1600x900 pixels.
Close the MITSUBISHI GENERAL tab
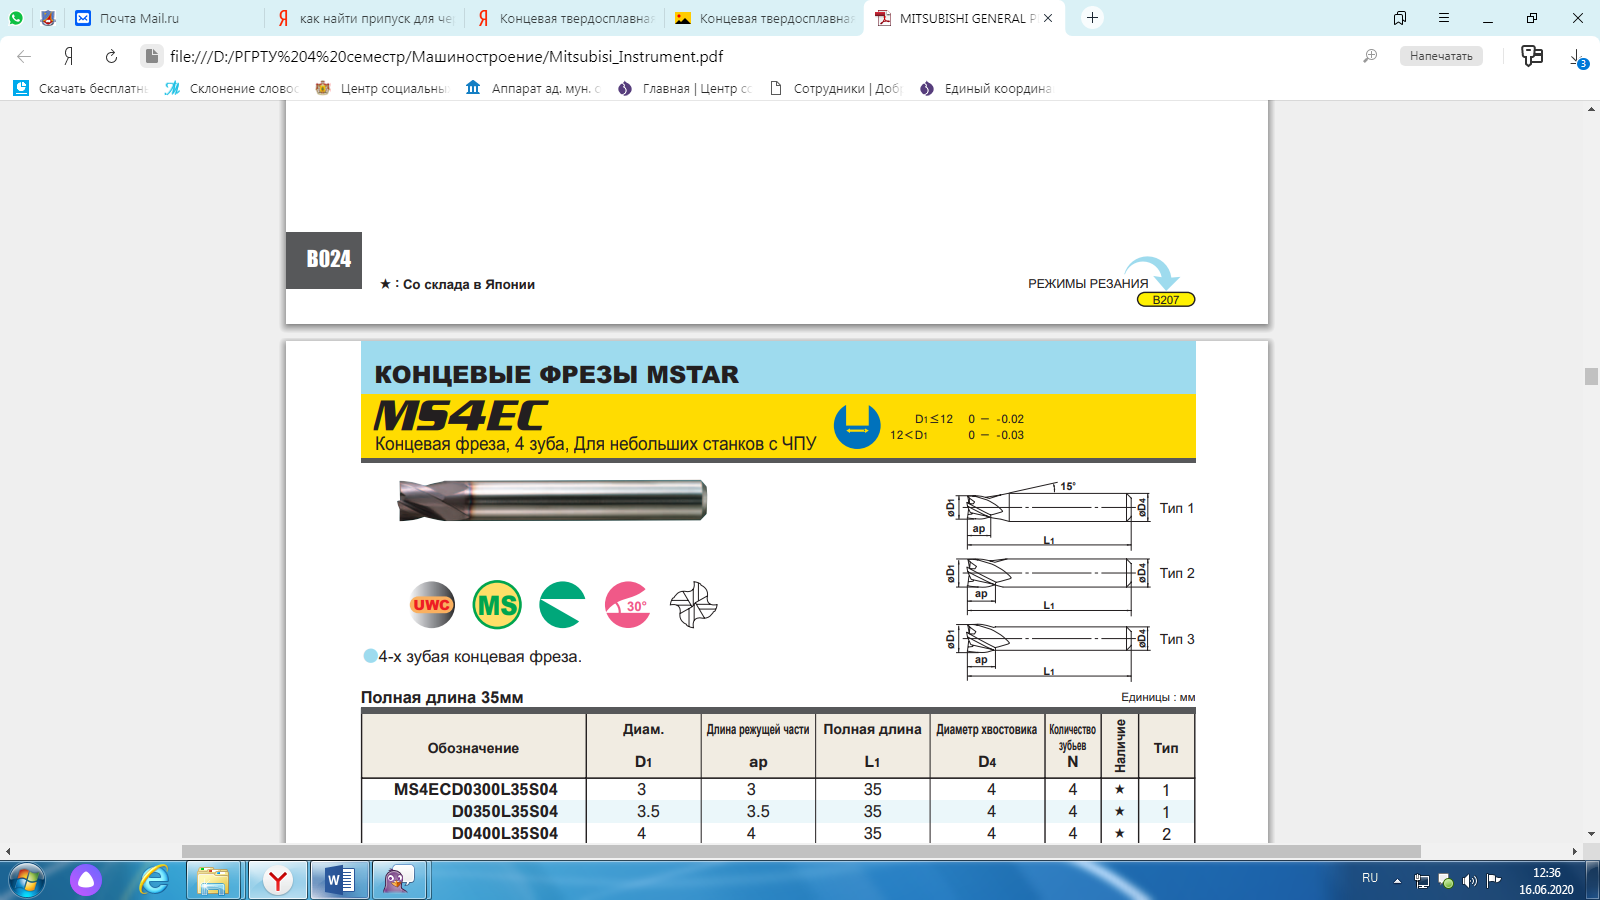(1048, 18)
